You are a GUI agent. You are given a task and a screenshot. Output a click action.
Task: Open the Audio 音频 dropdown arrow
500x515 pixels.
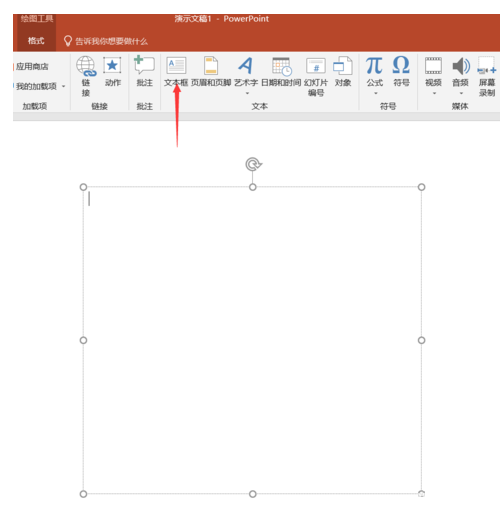(x=461, y=93)
